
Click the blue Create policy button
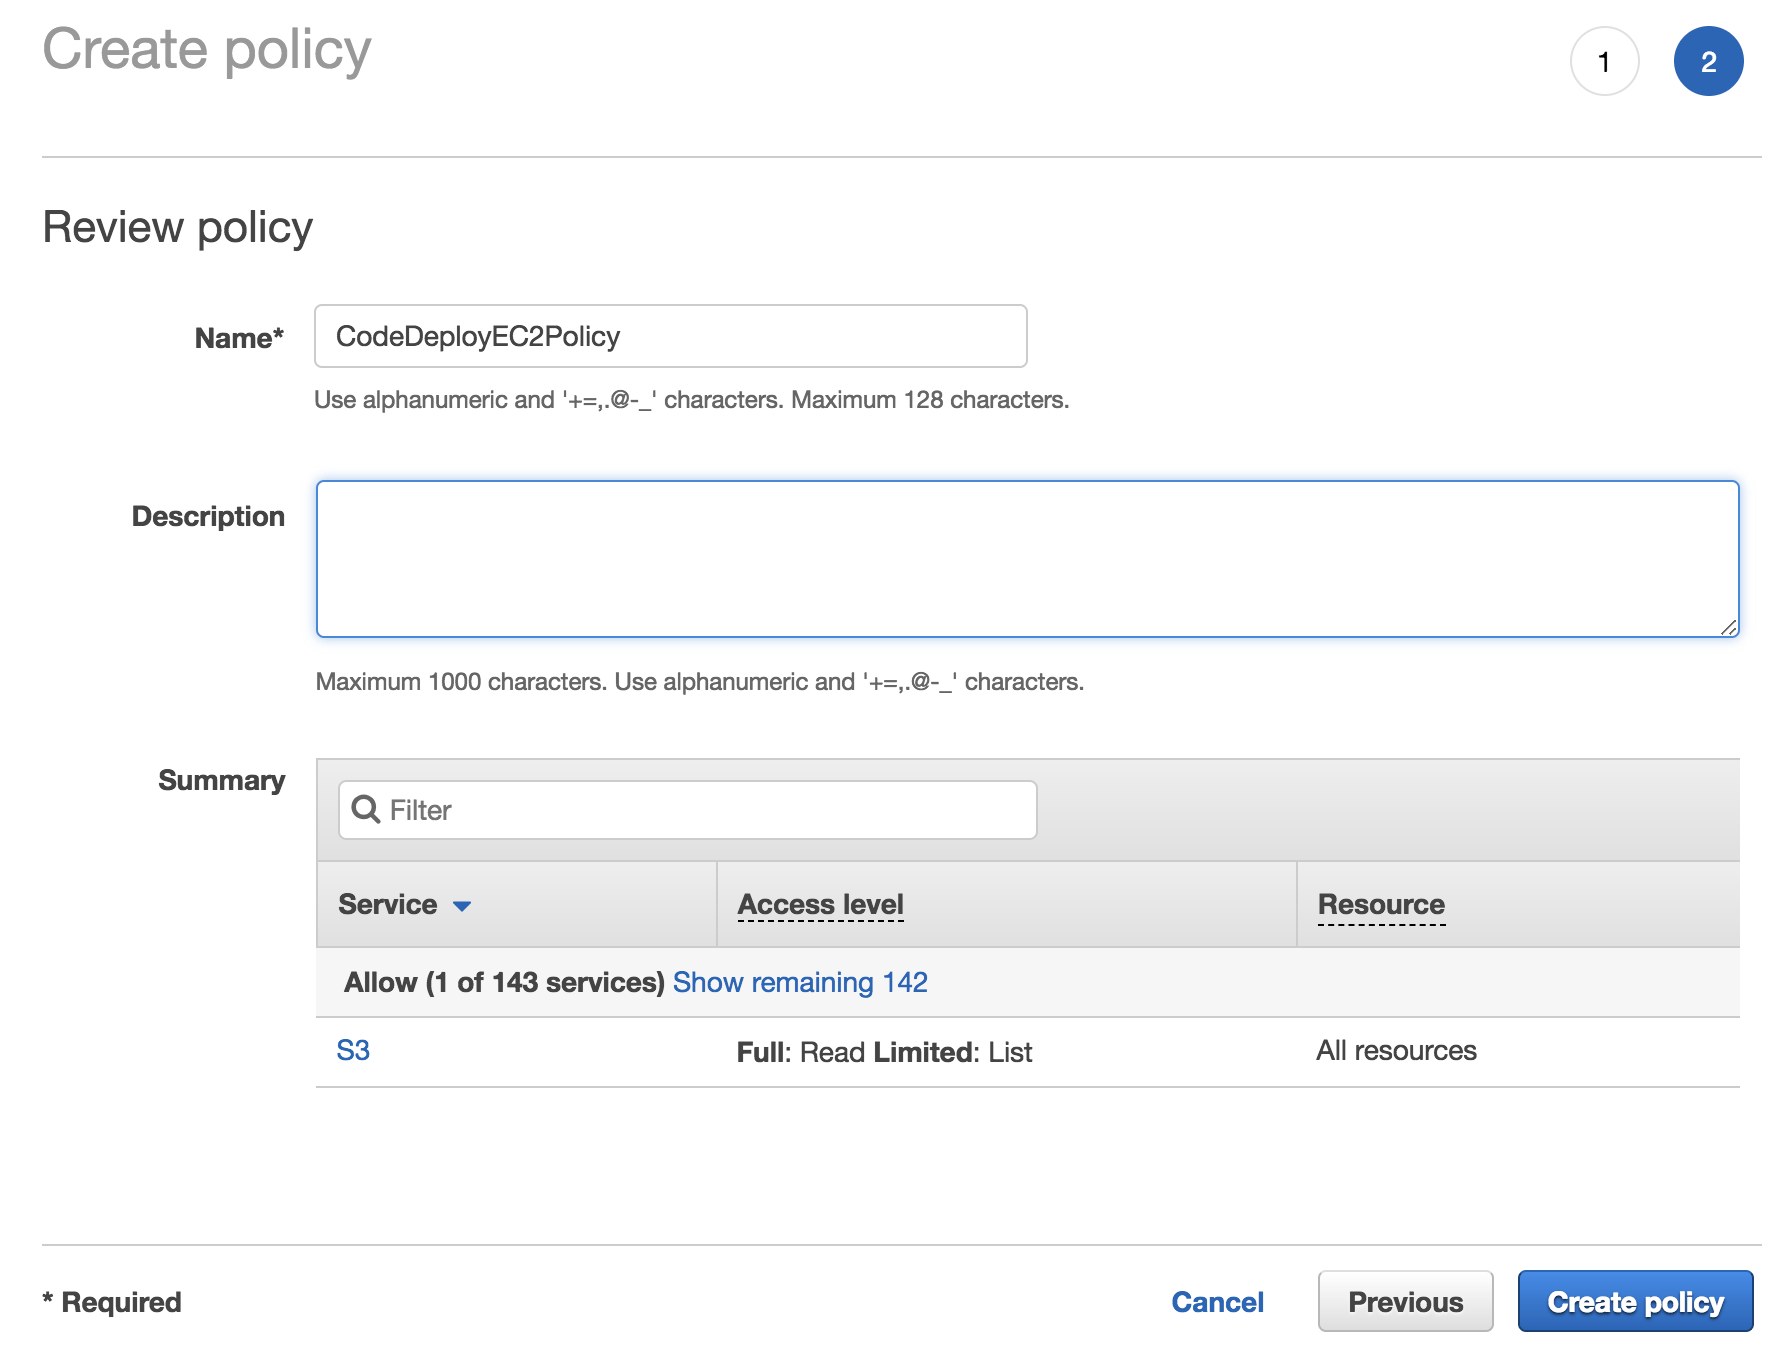click(x=1635, y=1301)
